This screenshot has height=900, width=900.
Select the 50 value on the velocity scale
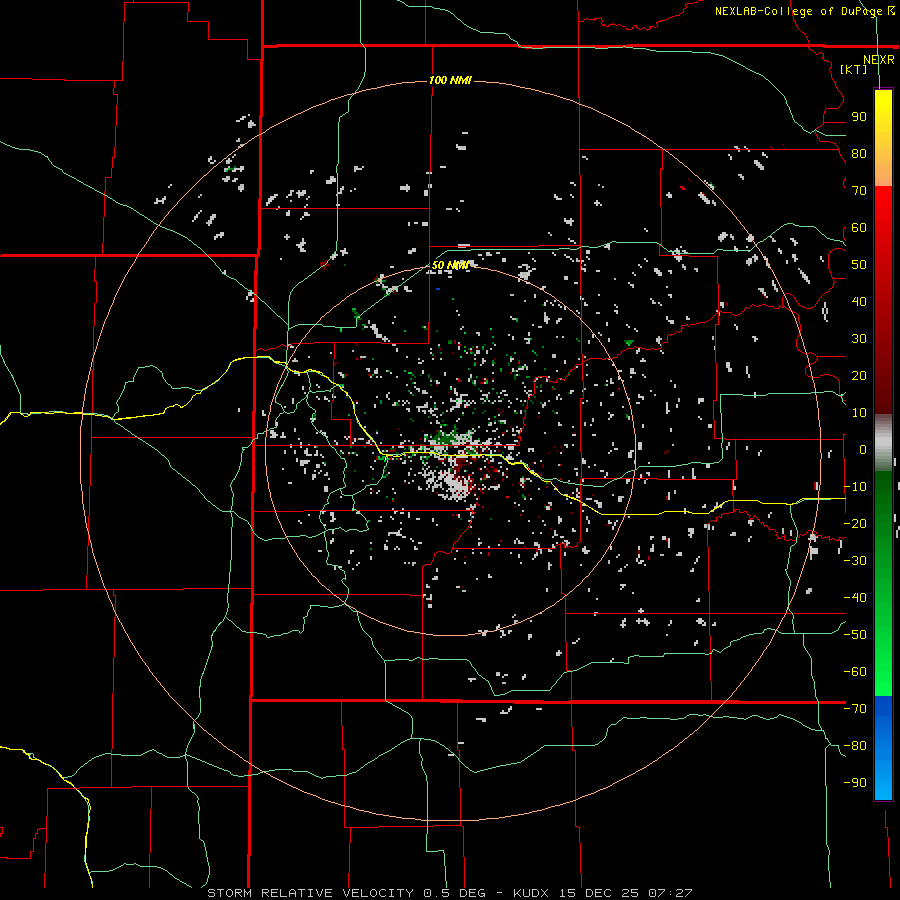859,265
